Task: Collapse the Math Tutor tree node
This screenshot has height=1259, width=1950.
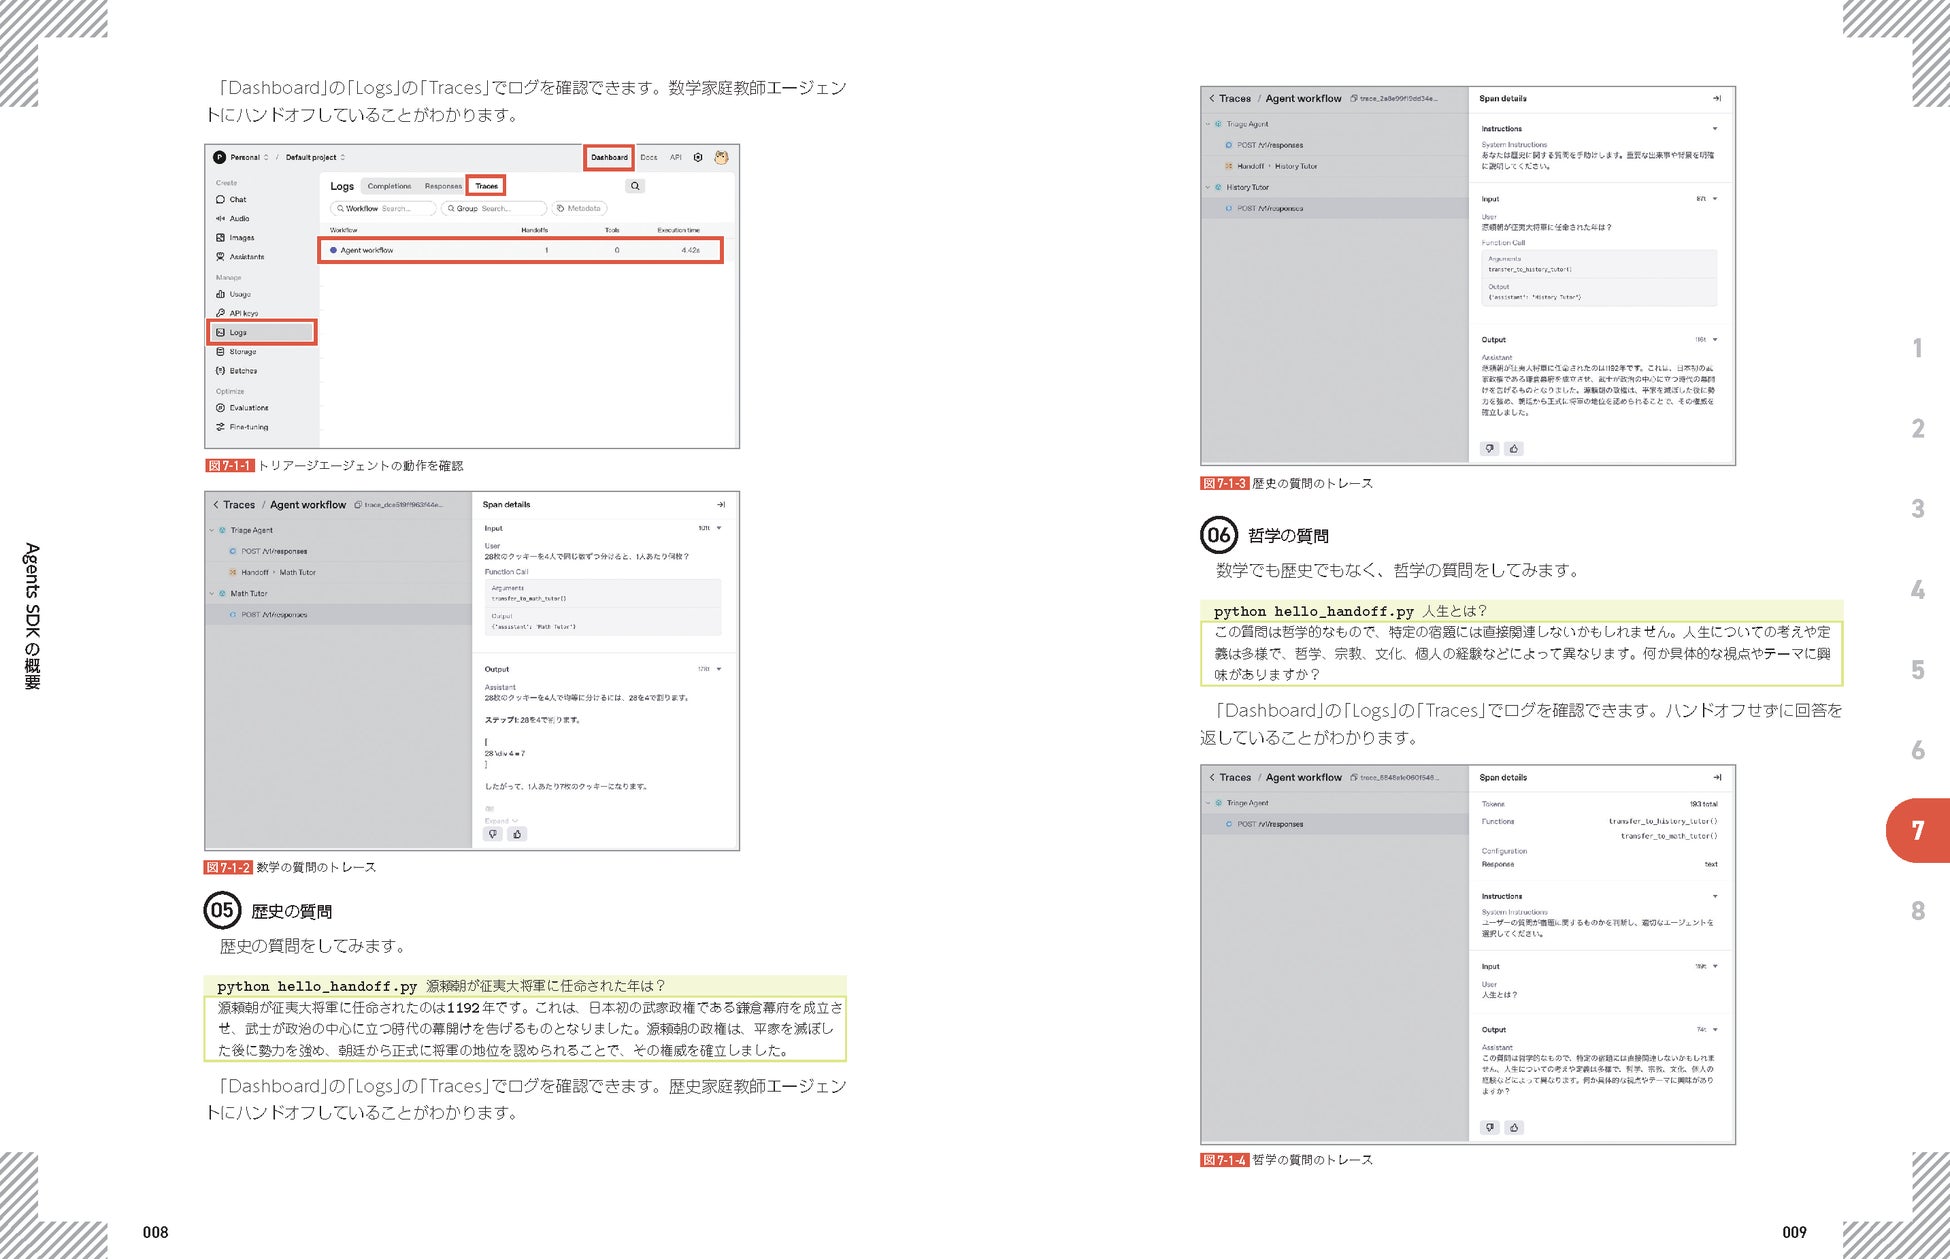Action: click(212, 594)
